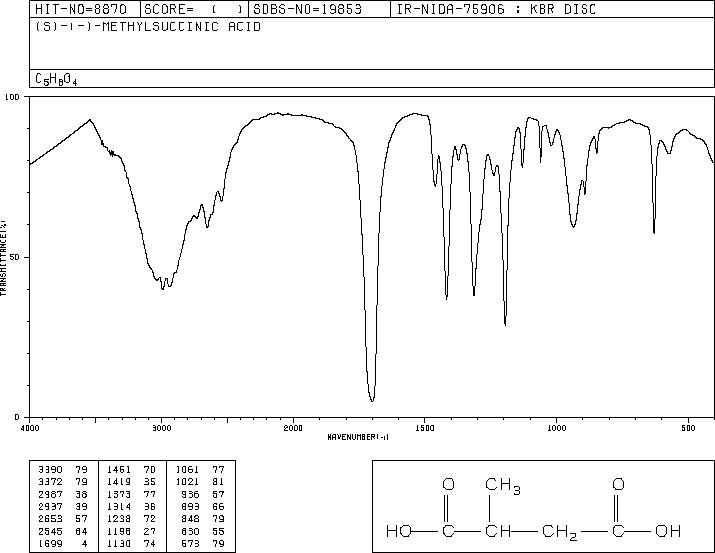The width and height of the screenshot is (715, 553).
Task: Click the HIT-NO=8870 header cell
Action: click(81, 9)
